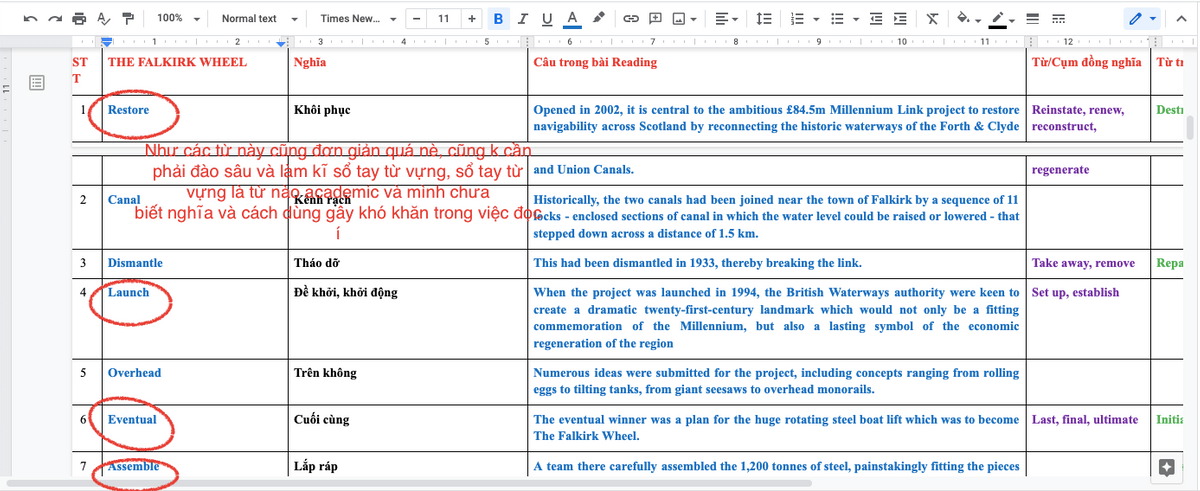This screenshot has width=1200, height=491.
Task: Open the highlight color tool
Action: coord(598,18)
